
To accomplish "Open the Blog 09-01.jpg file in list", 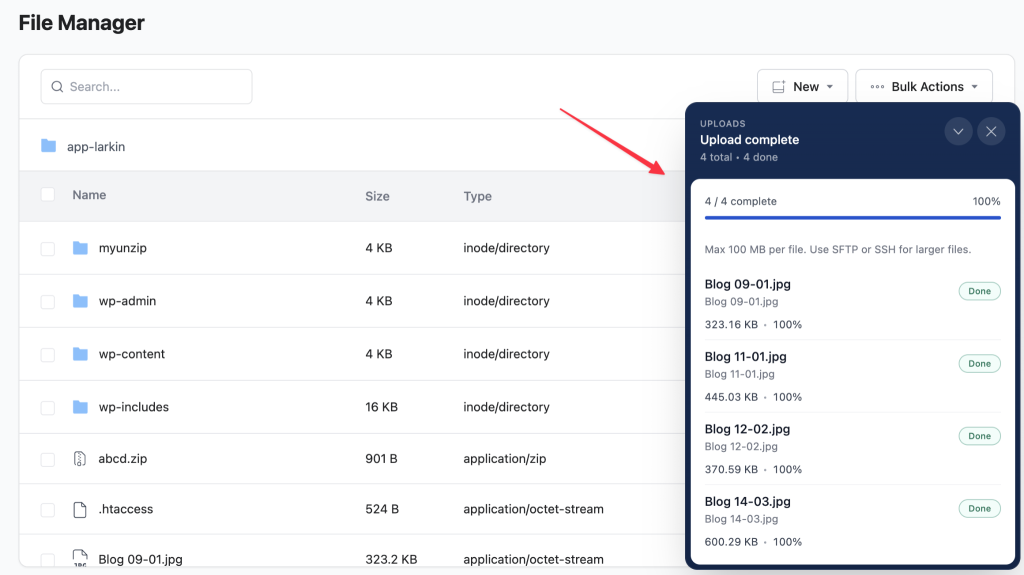I will (x=140, y=559).
